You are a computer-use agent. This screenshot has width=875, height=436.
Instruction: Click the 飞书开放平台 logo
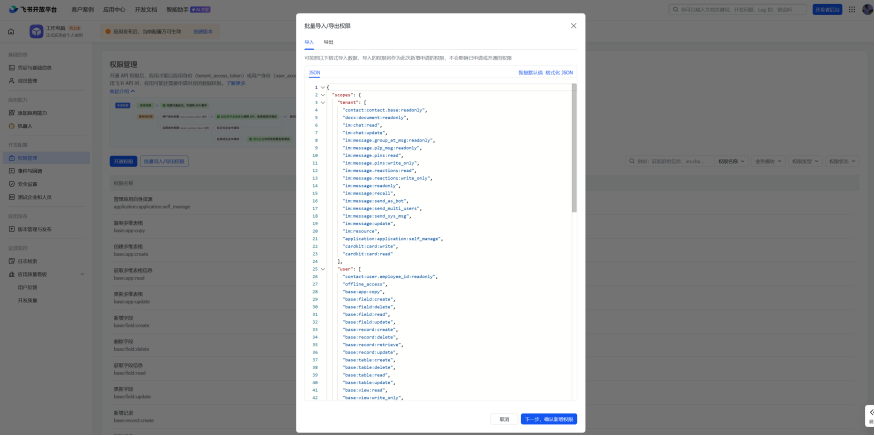[33, 9]
